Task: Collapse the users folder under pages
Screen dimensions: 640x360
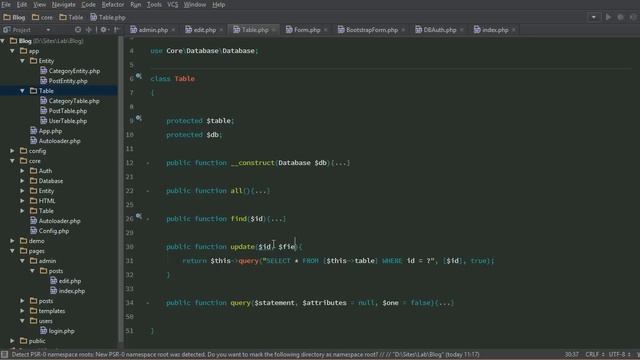Action: (x=22, y=321)
